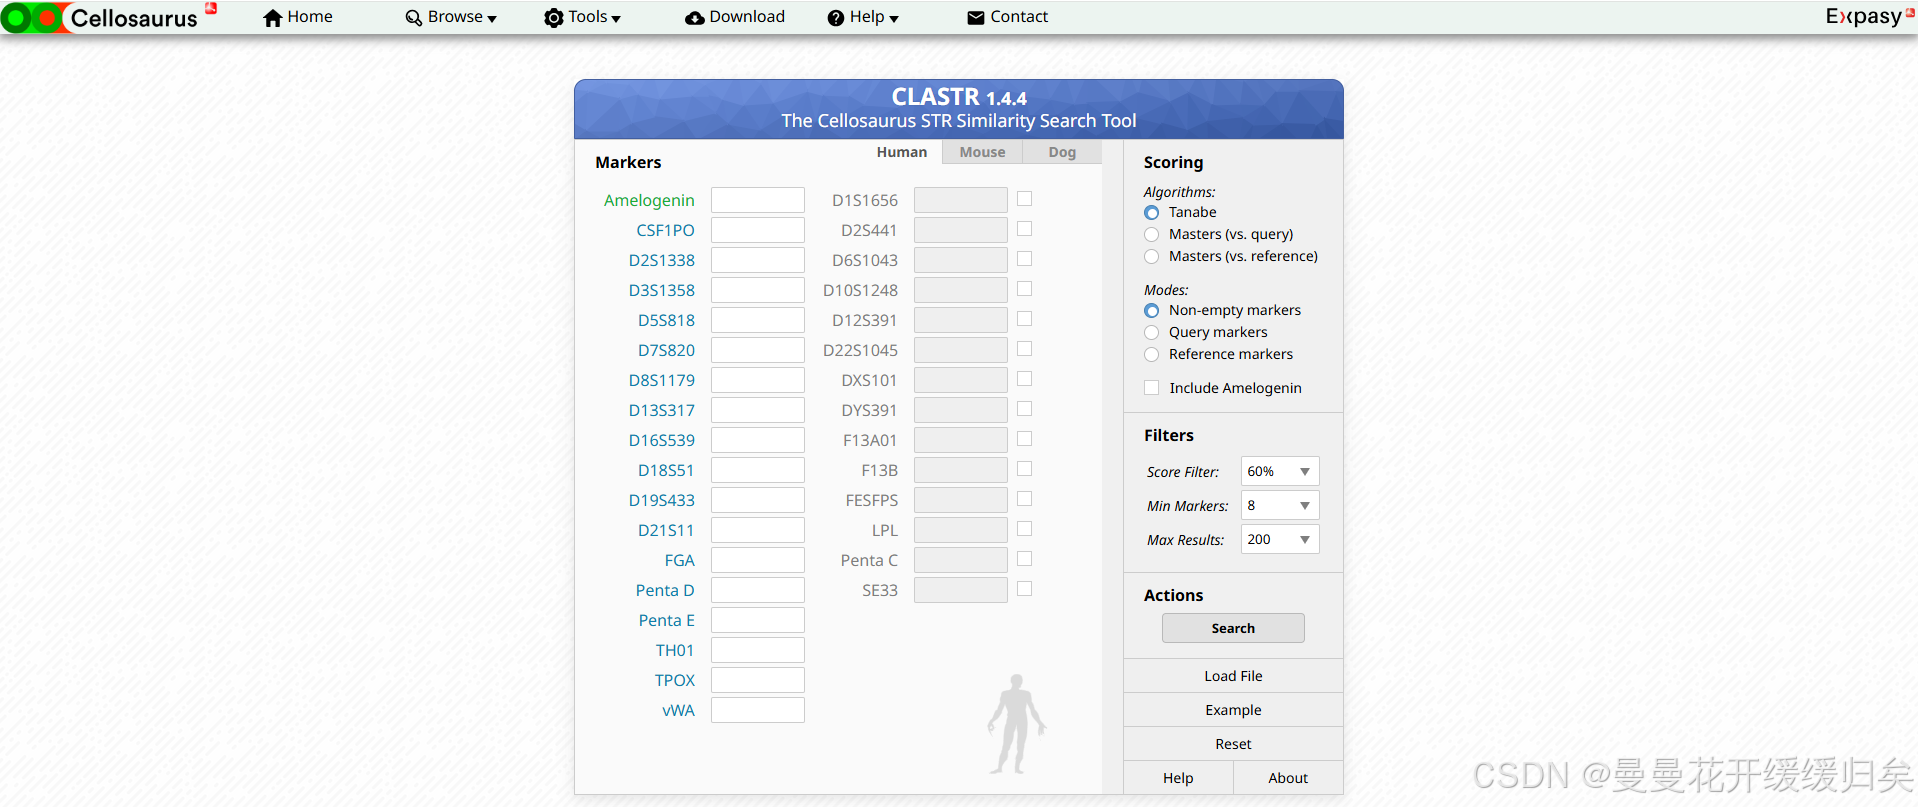Switch to the Mouse species tab
The width and height of the screenshot is (1918, 807).
pos(982,152)
